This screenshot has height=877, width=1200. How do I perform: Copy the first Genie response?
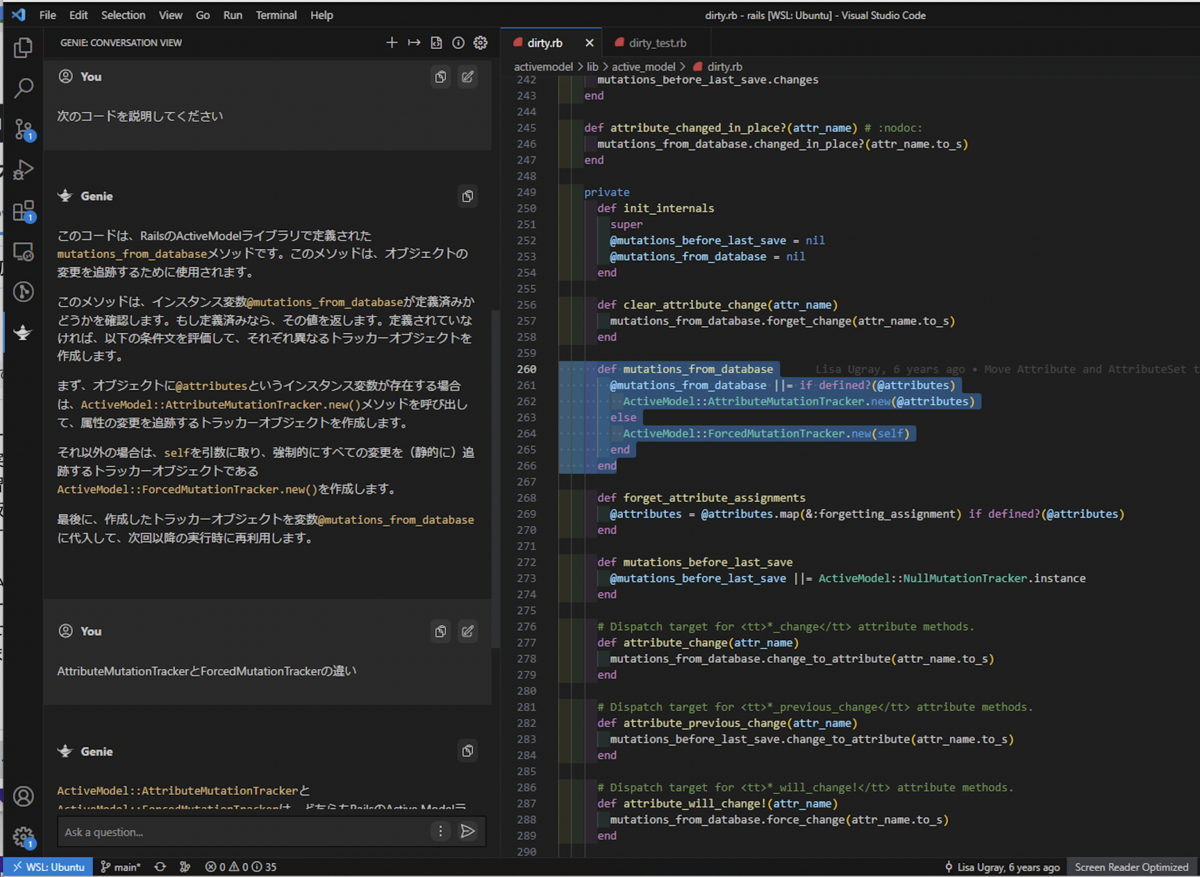coord(467,197)
